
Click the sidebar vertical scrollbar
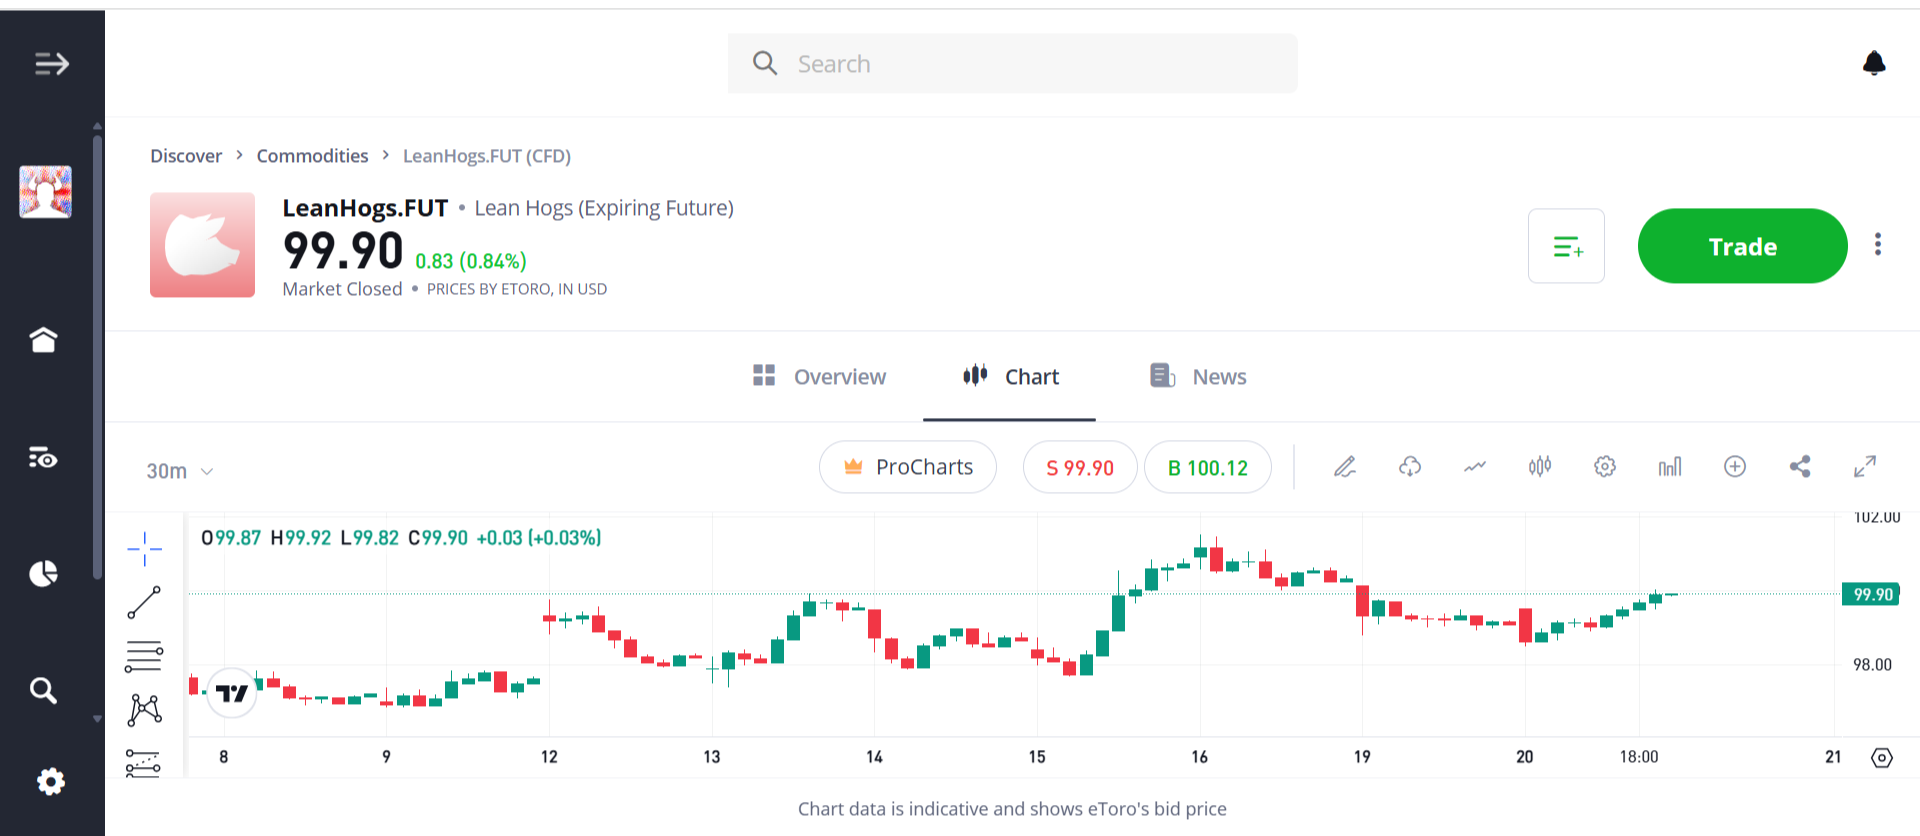pos(97,358)
